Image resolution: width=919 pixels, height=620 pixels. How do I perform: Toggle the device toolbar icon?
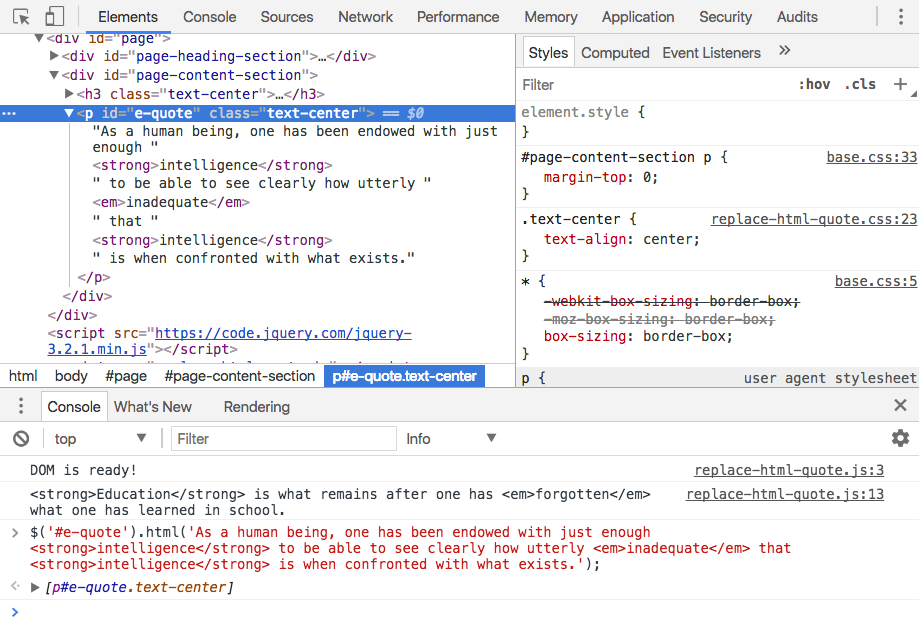point(55,17)
